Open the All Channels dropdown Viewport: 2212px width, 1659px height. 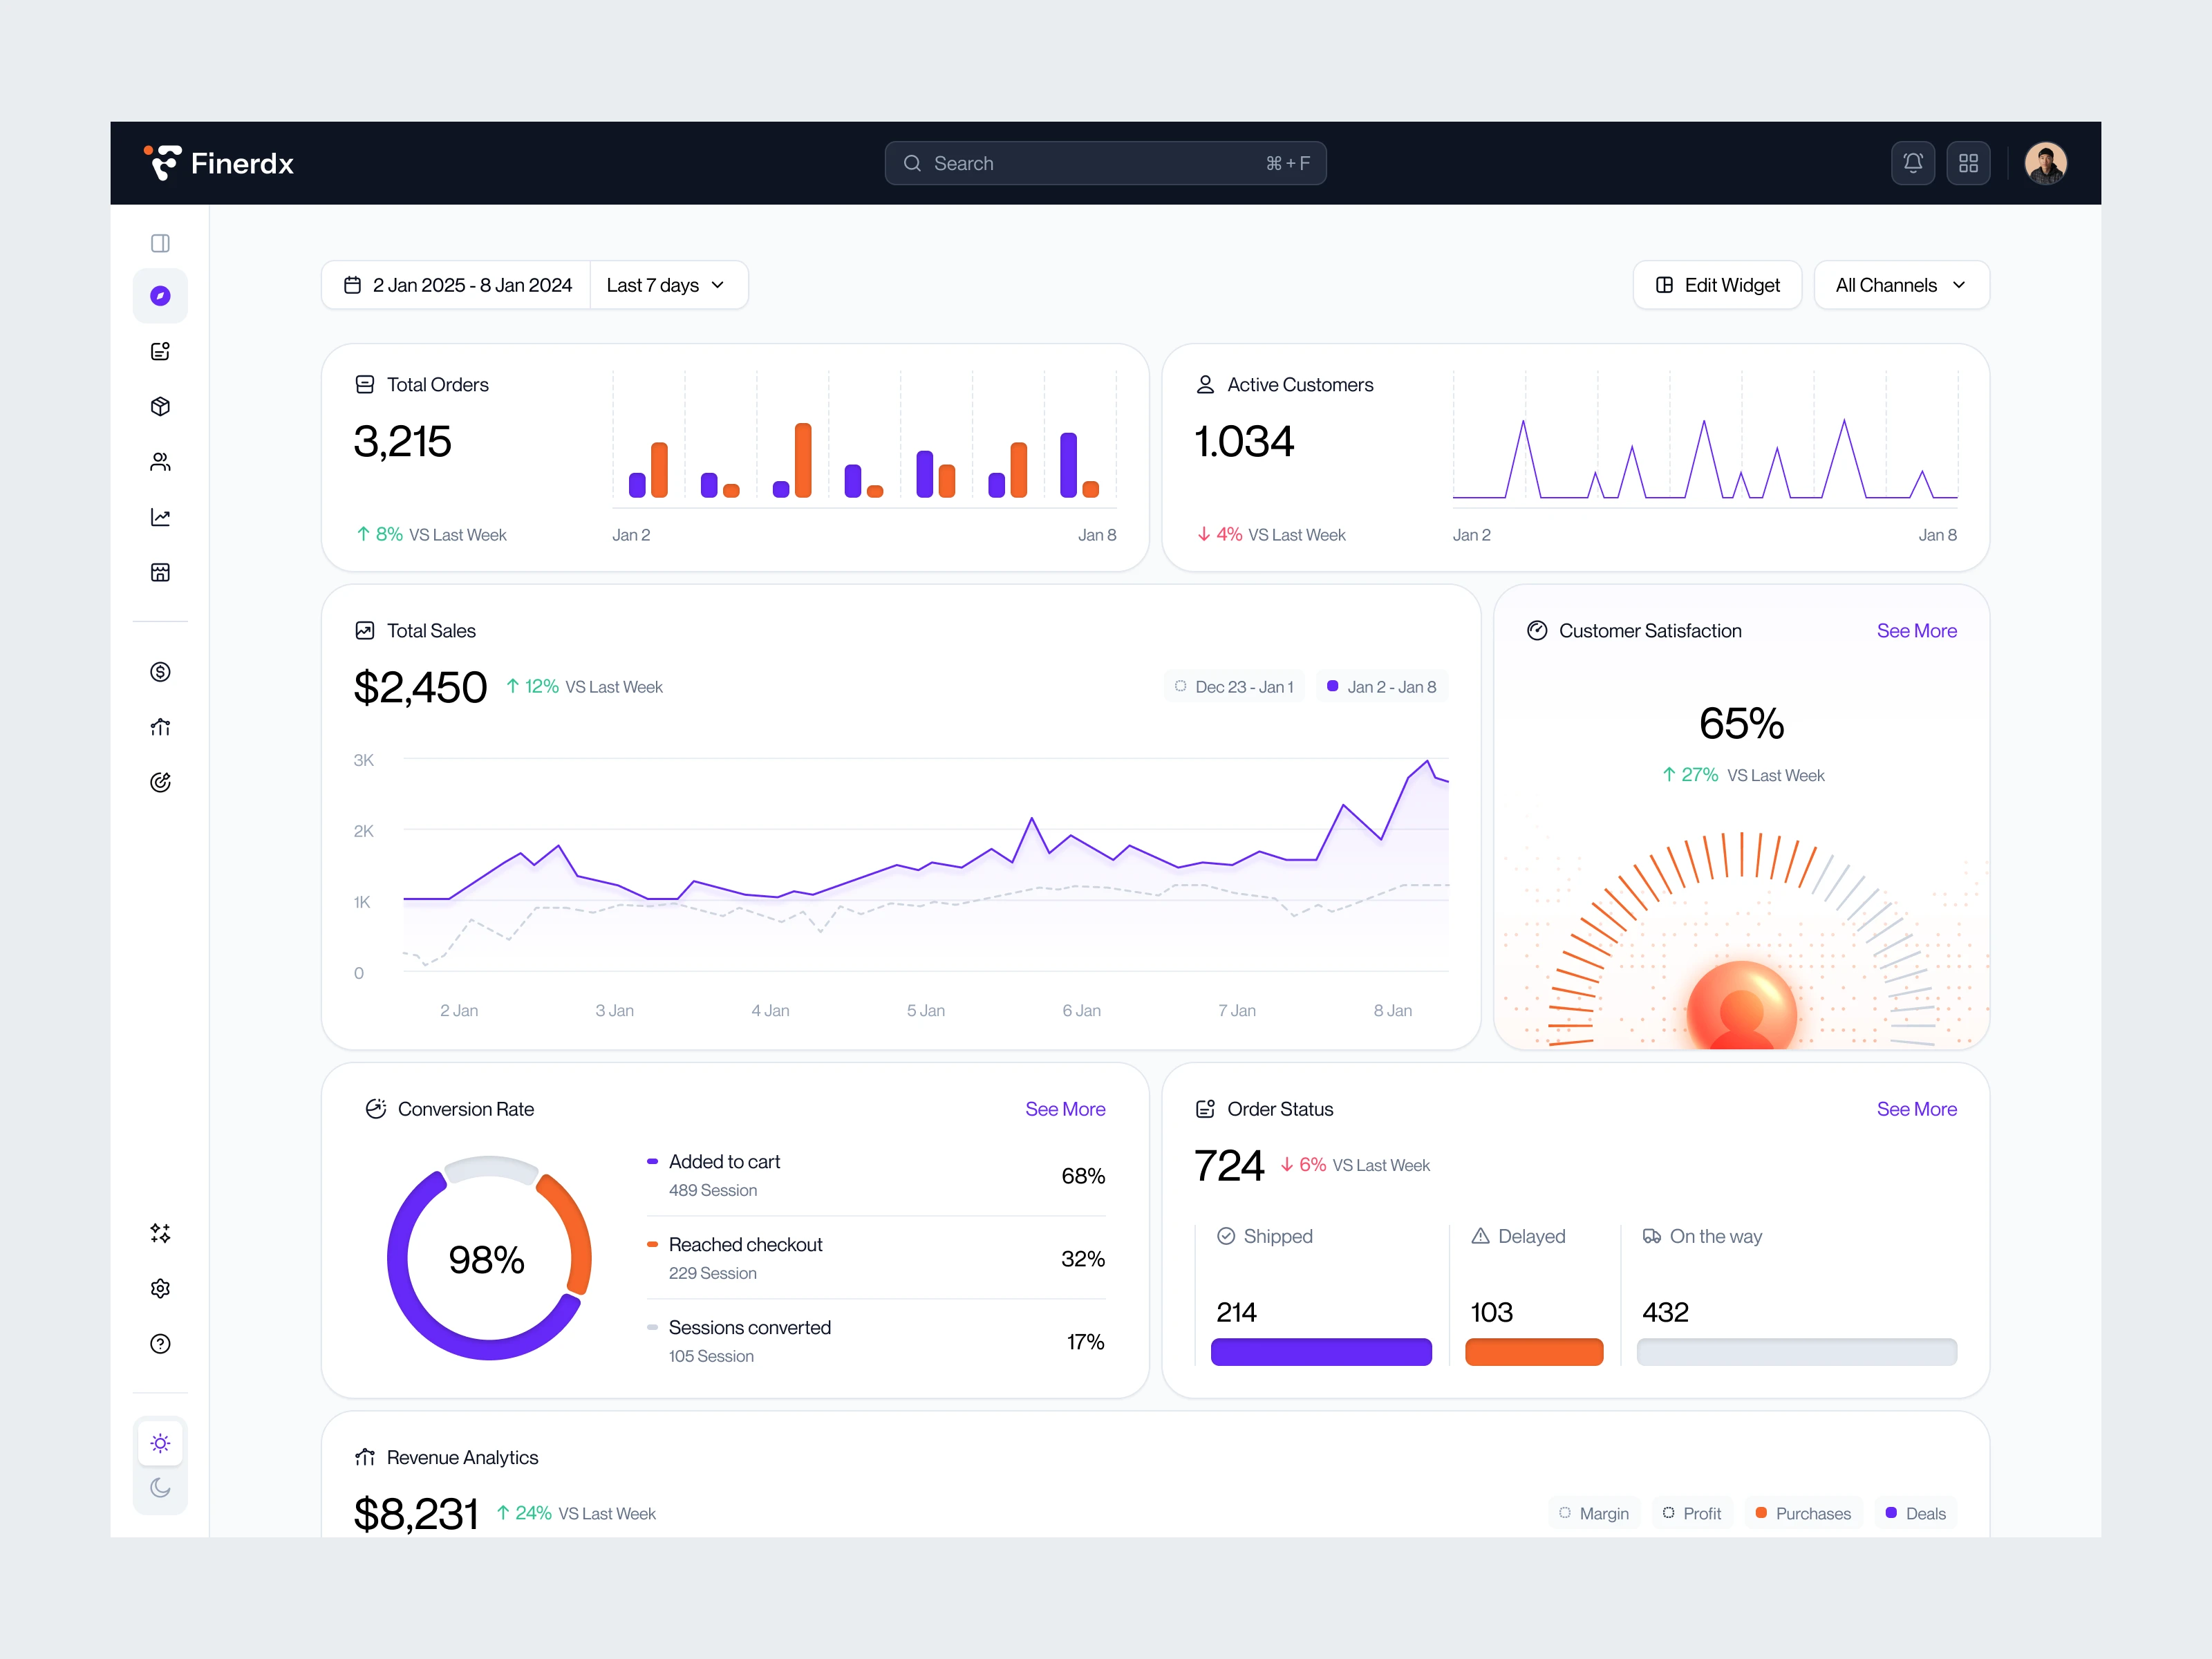pyautogui.click(x=1900, y=285)
